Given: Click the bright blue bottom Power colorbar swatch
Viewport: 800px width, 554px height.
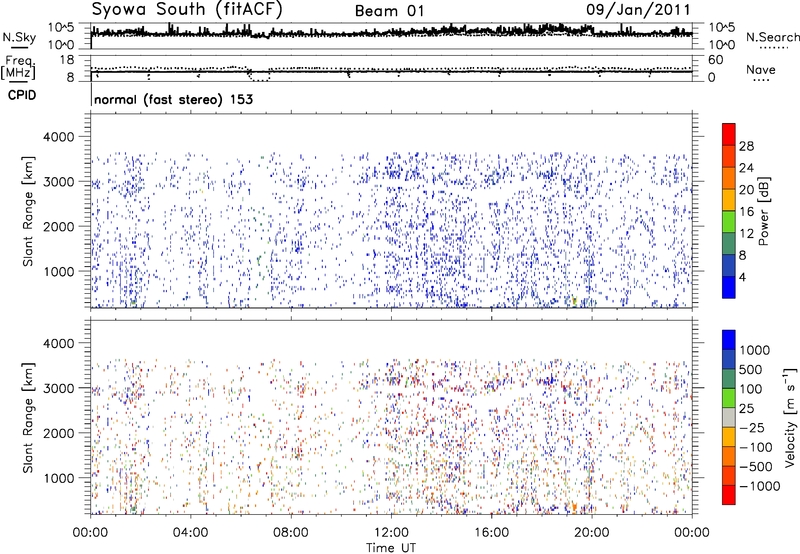Looking at the screenshot, I should (x=729, y=287).
